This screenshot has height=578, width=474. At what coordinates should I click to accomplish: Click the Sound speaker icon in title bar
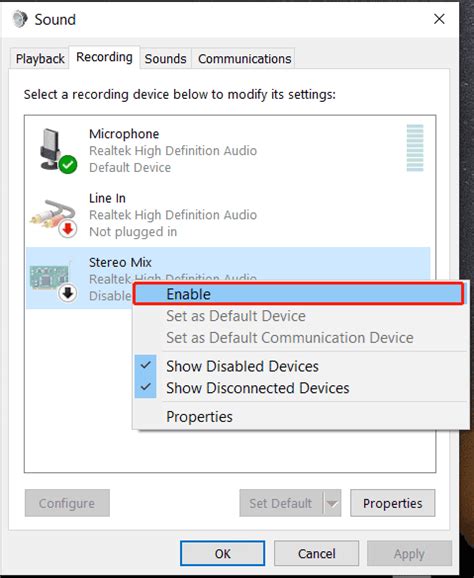point(20,19)
